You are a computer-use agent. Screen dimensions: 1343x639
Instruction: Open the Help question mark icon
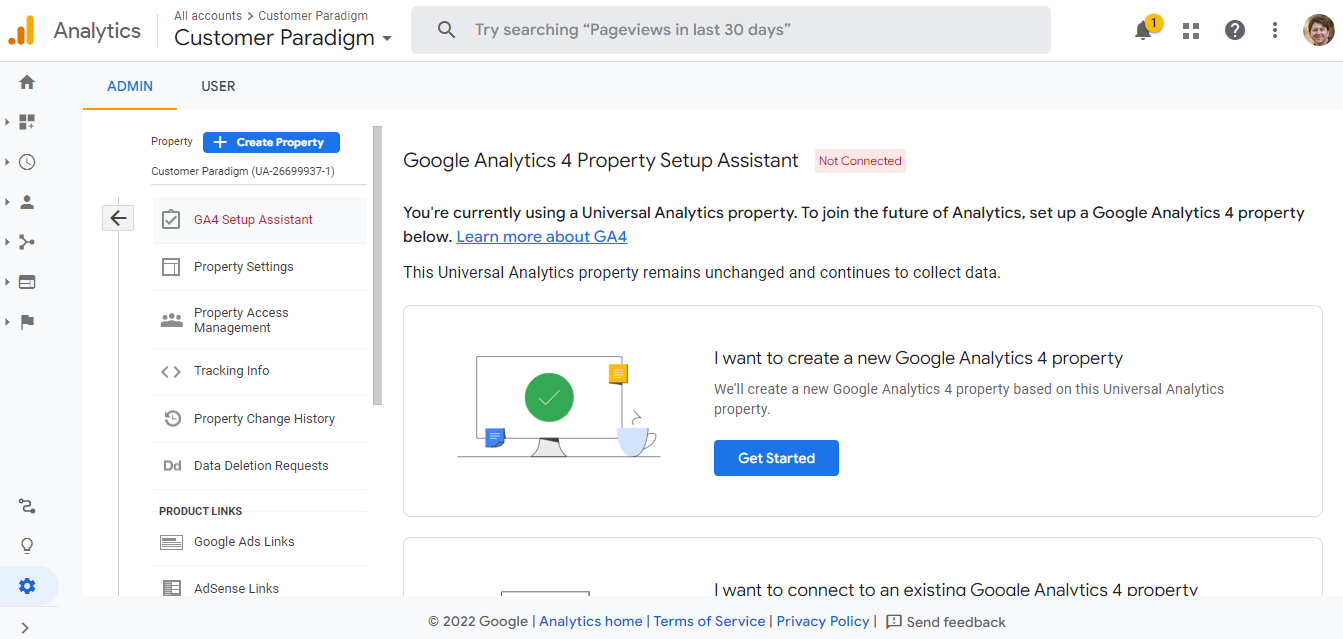click(1234, 30)
